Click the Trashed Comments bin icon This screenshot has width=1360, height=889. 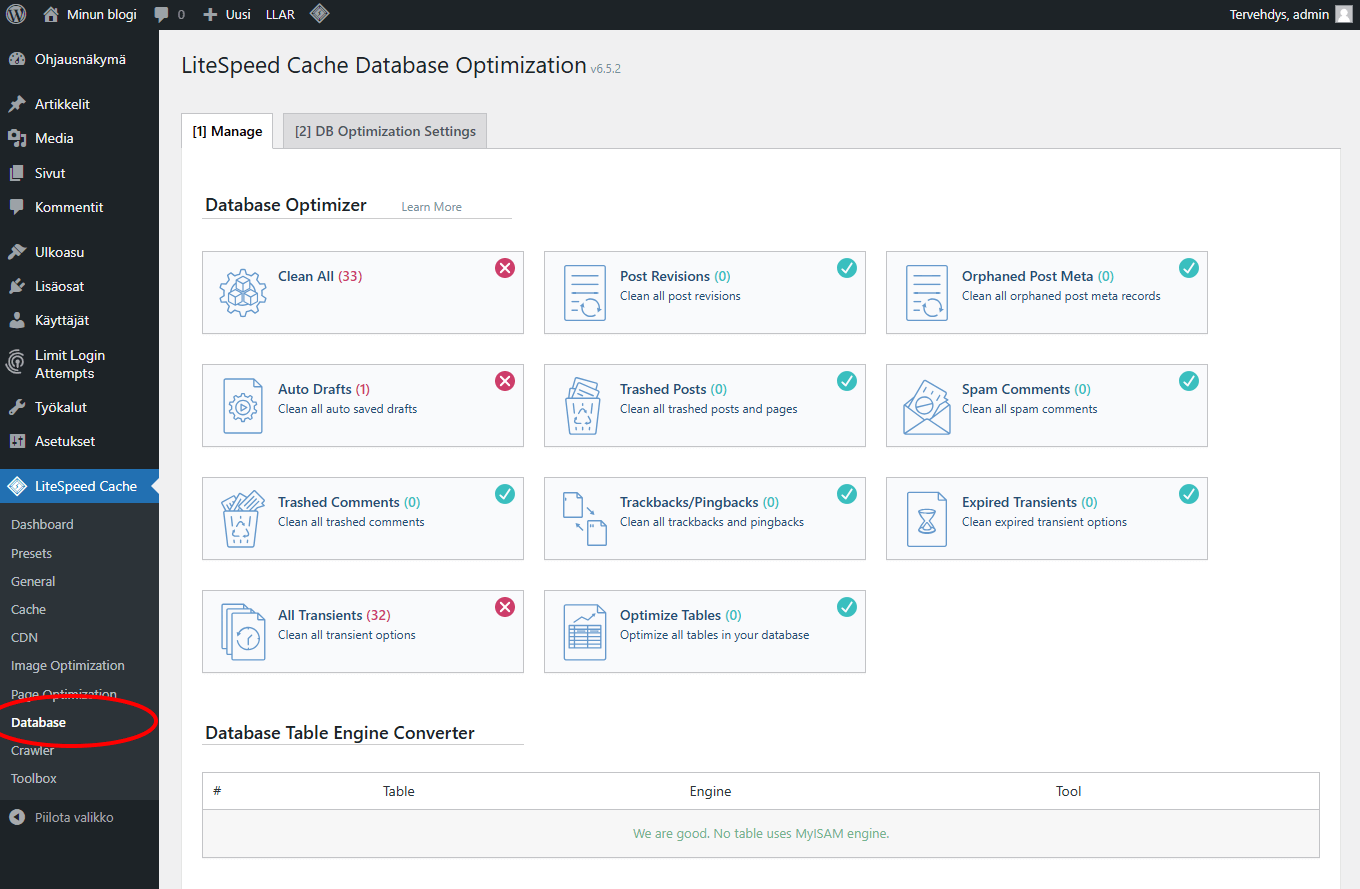[242, 519]
